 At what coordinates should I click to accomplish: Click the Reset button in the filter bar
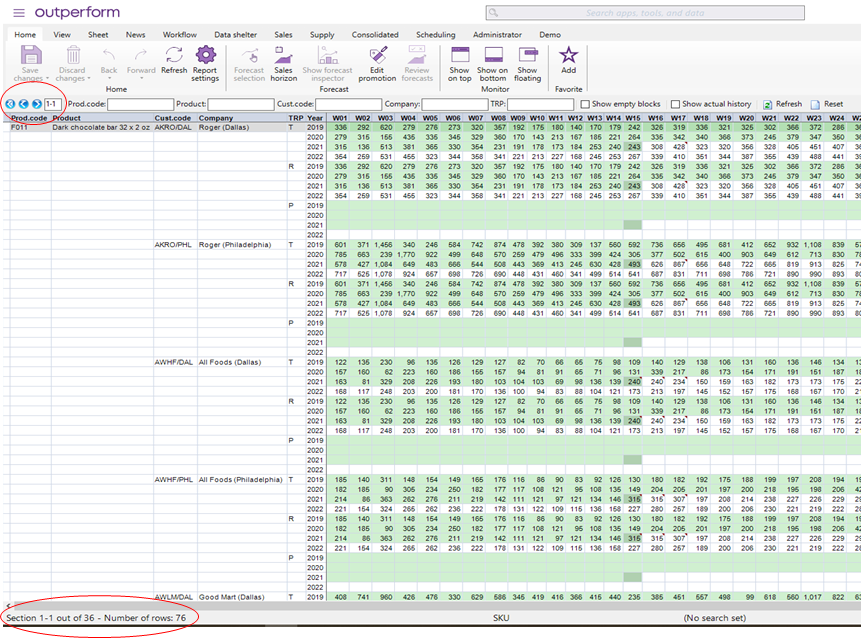826,104
